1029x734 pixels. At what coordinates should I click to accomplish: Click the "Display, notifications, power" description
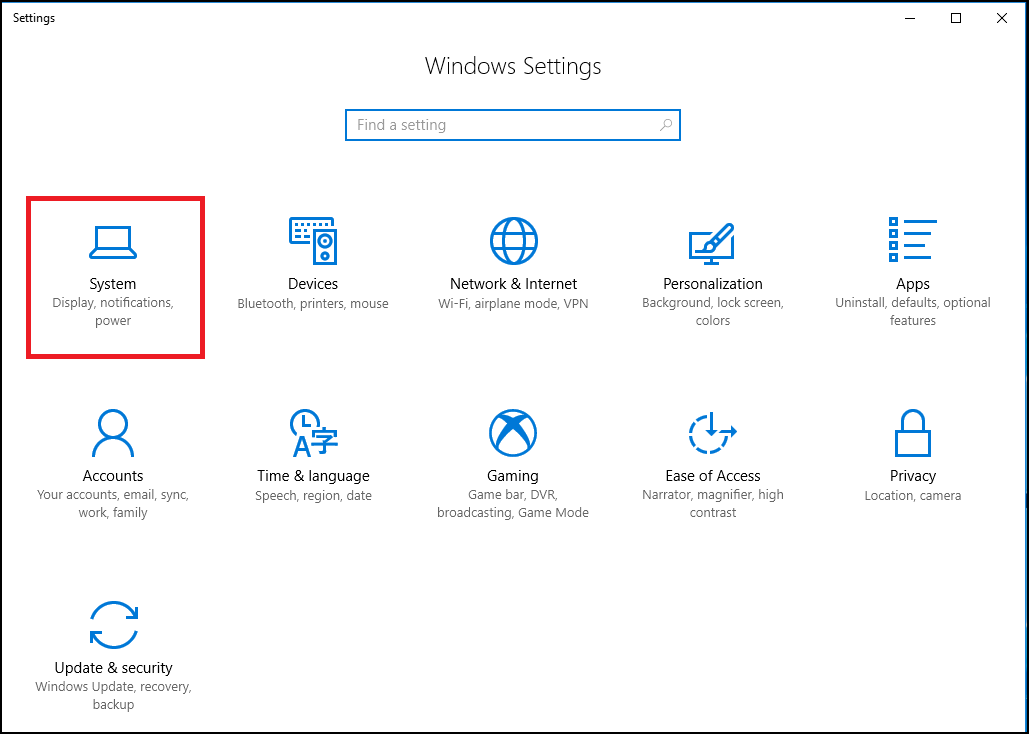(x=113, y=312)
